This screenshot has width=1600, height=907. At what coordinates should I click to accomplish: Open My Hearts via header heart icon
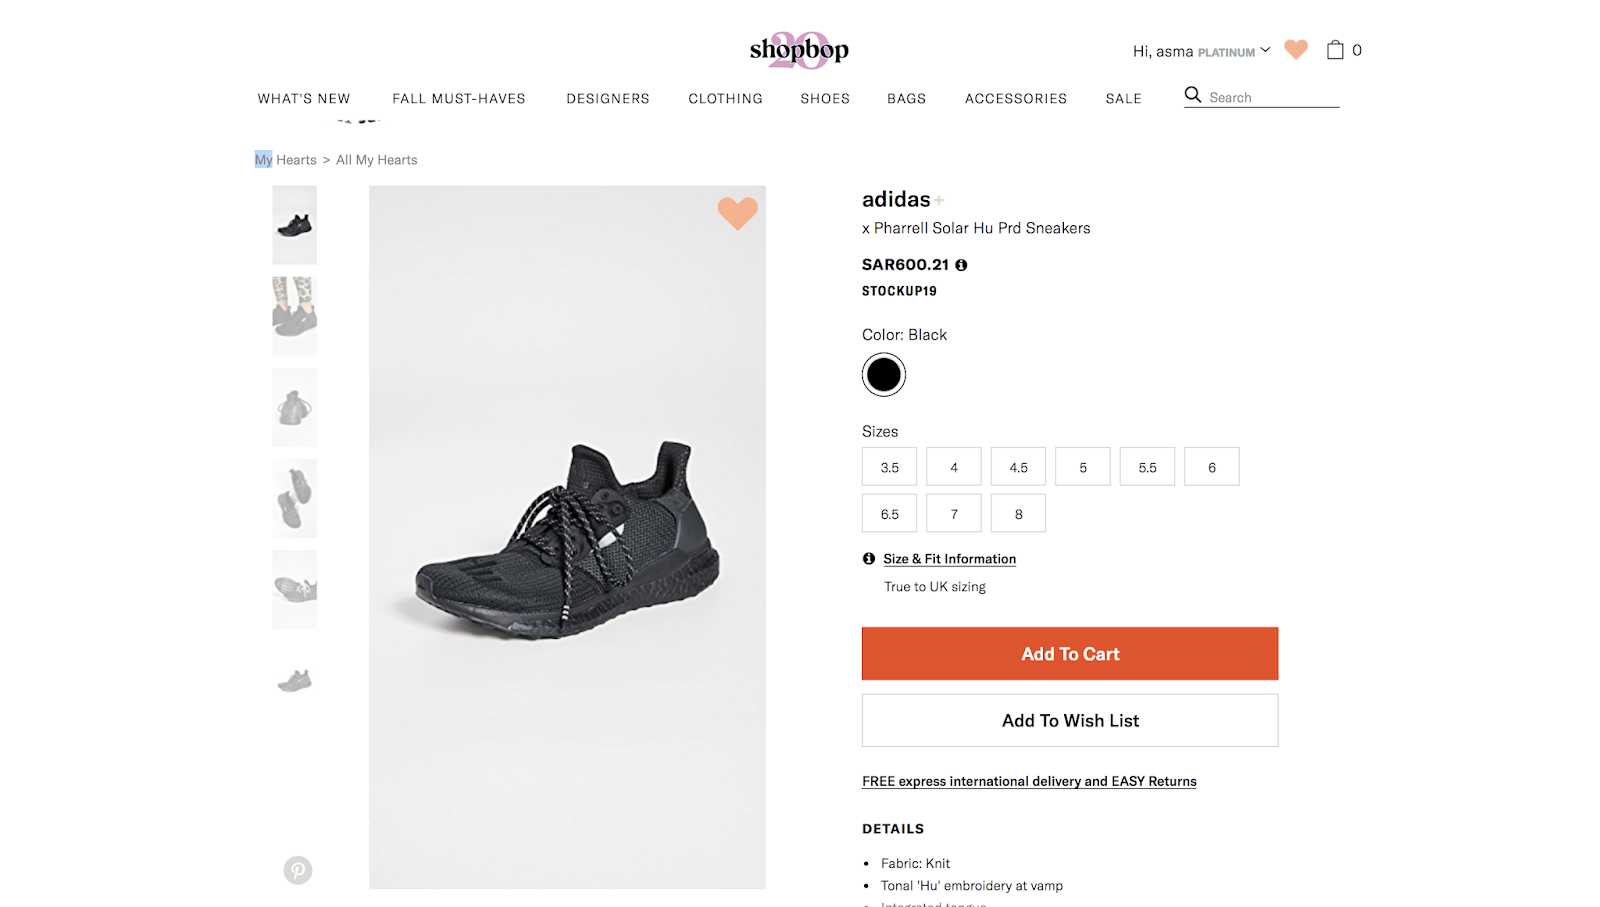tap(1296, 49)
